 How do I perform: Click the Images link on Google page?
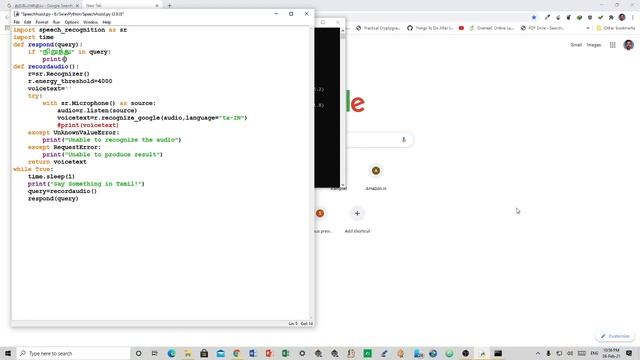tap(594, 45)
